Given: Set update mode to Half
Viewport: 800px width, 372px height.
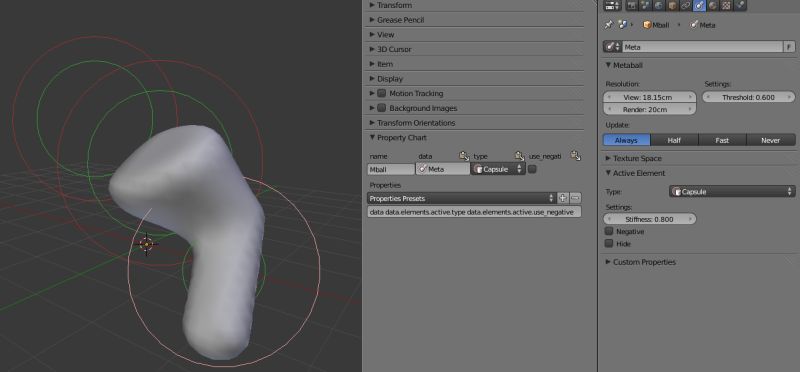Looking at the screenshot, I should (674, 140).
